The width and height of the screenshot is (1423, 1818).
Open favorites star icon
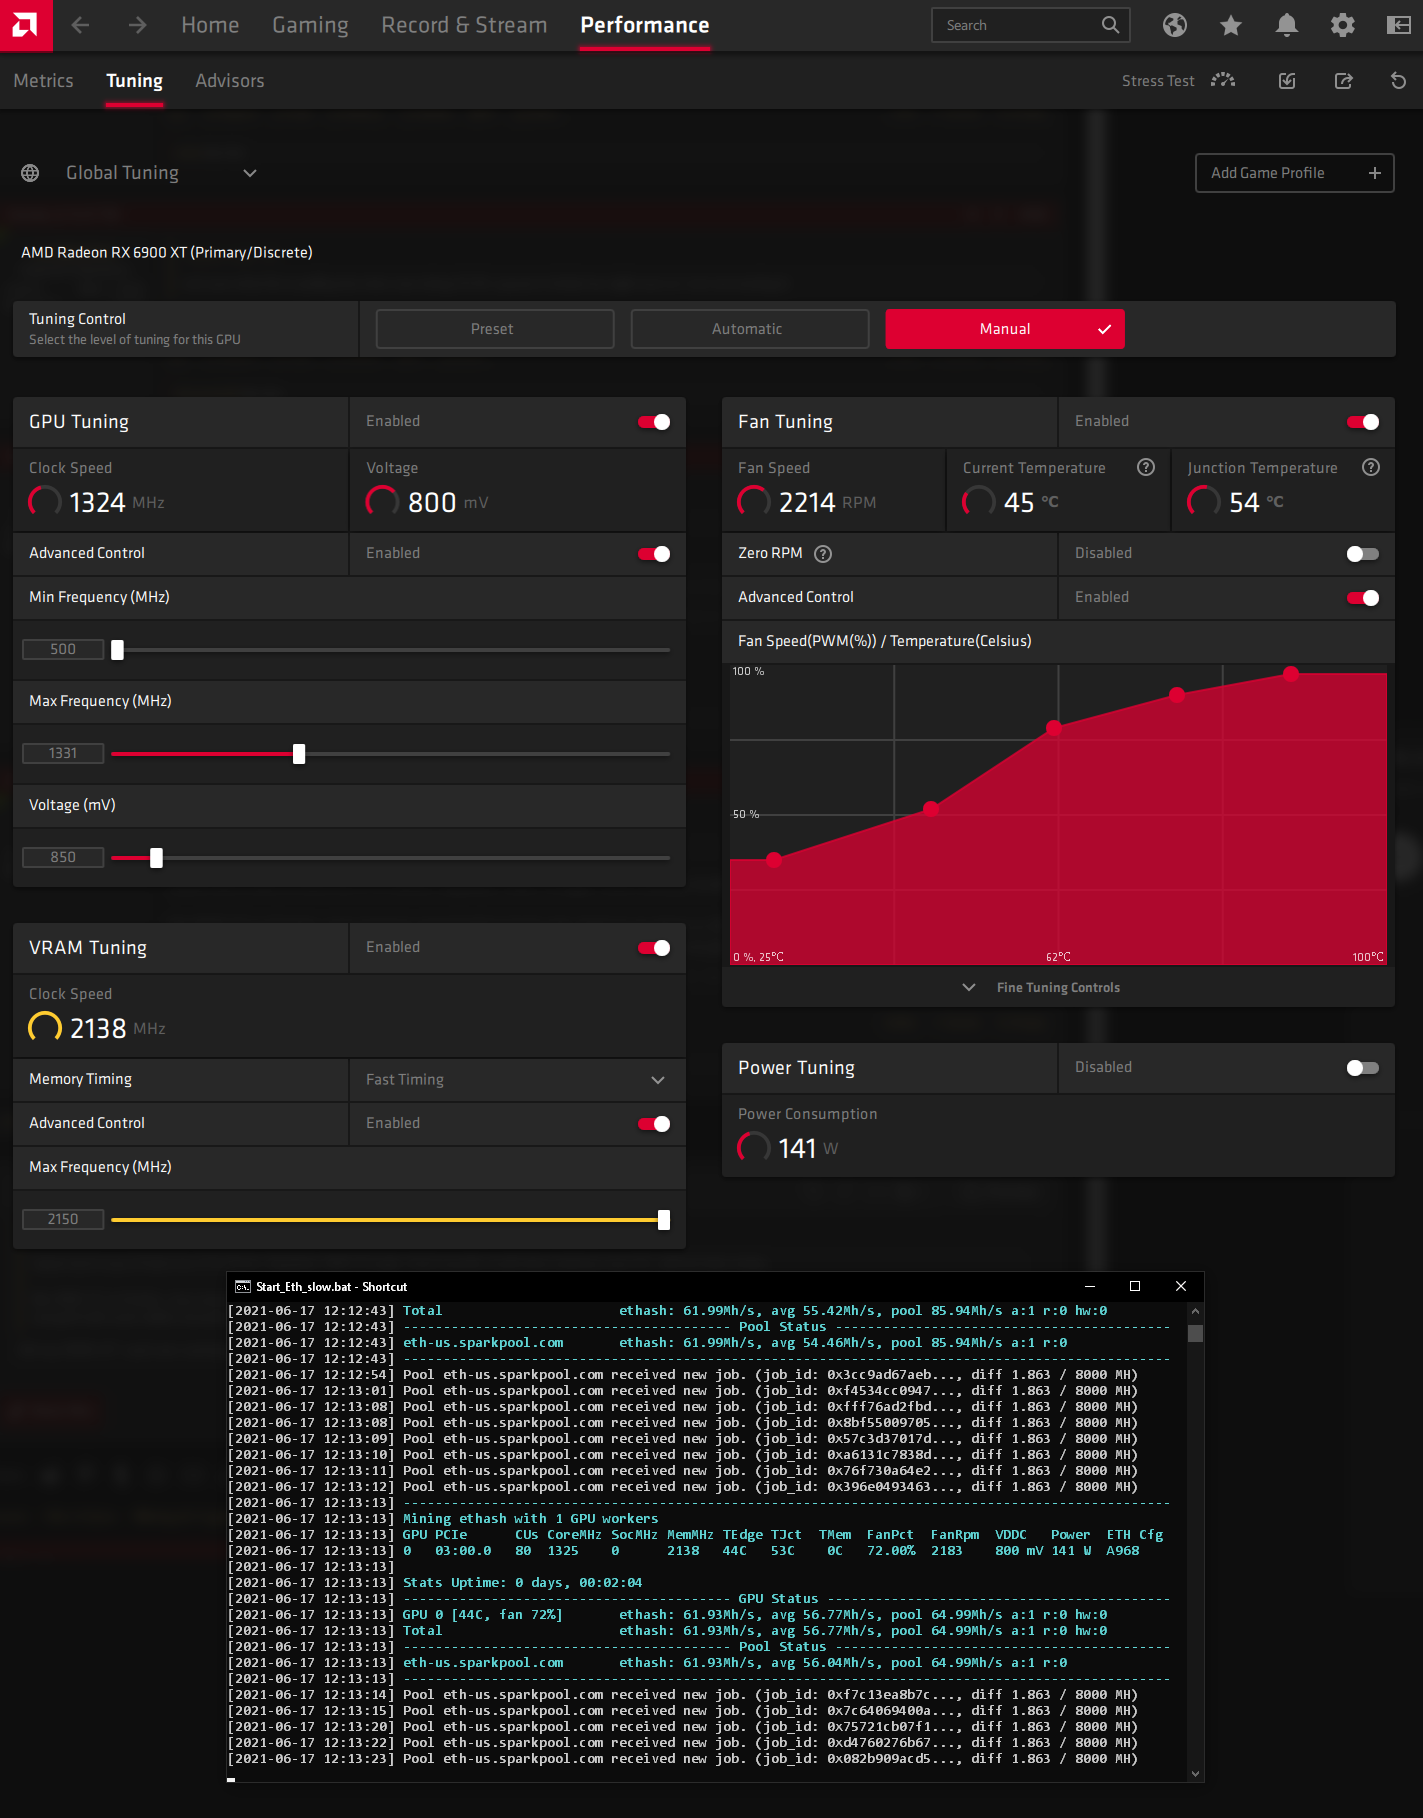(x=1231, y=25)
